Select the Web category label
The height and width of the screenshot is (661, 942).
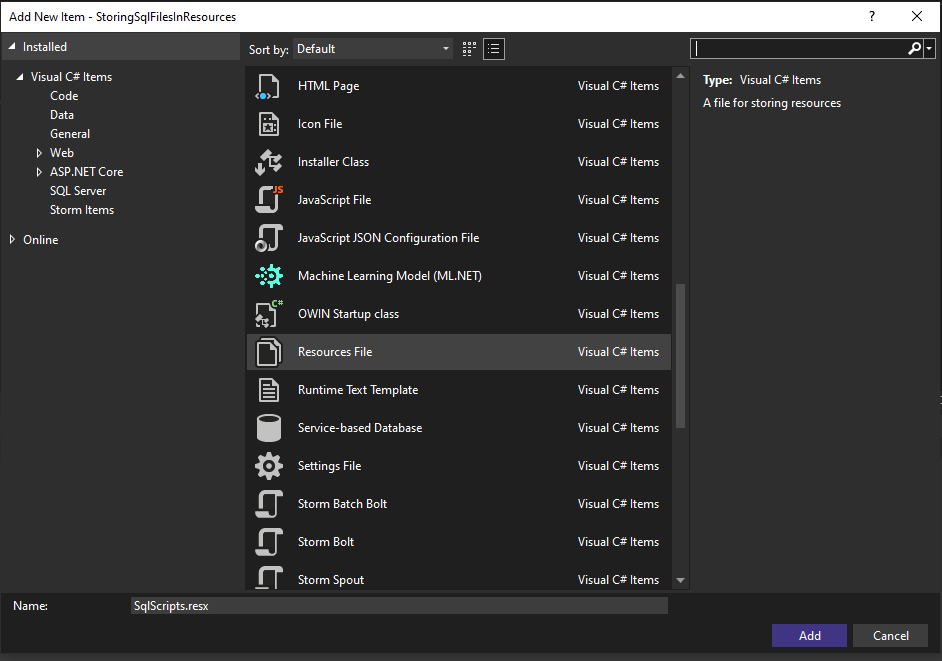click(x=62, y=153)
